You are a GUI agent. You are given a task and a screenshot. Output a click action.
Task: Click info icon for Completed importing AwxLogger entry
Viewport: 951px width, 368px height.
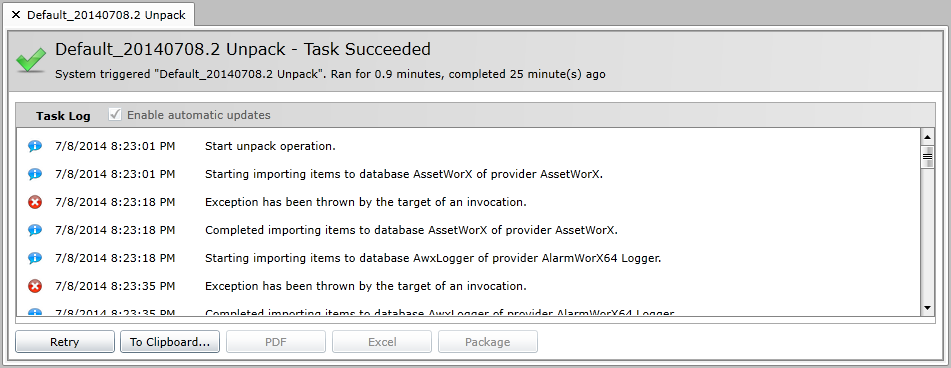(35, 312)
